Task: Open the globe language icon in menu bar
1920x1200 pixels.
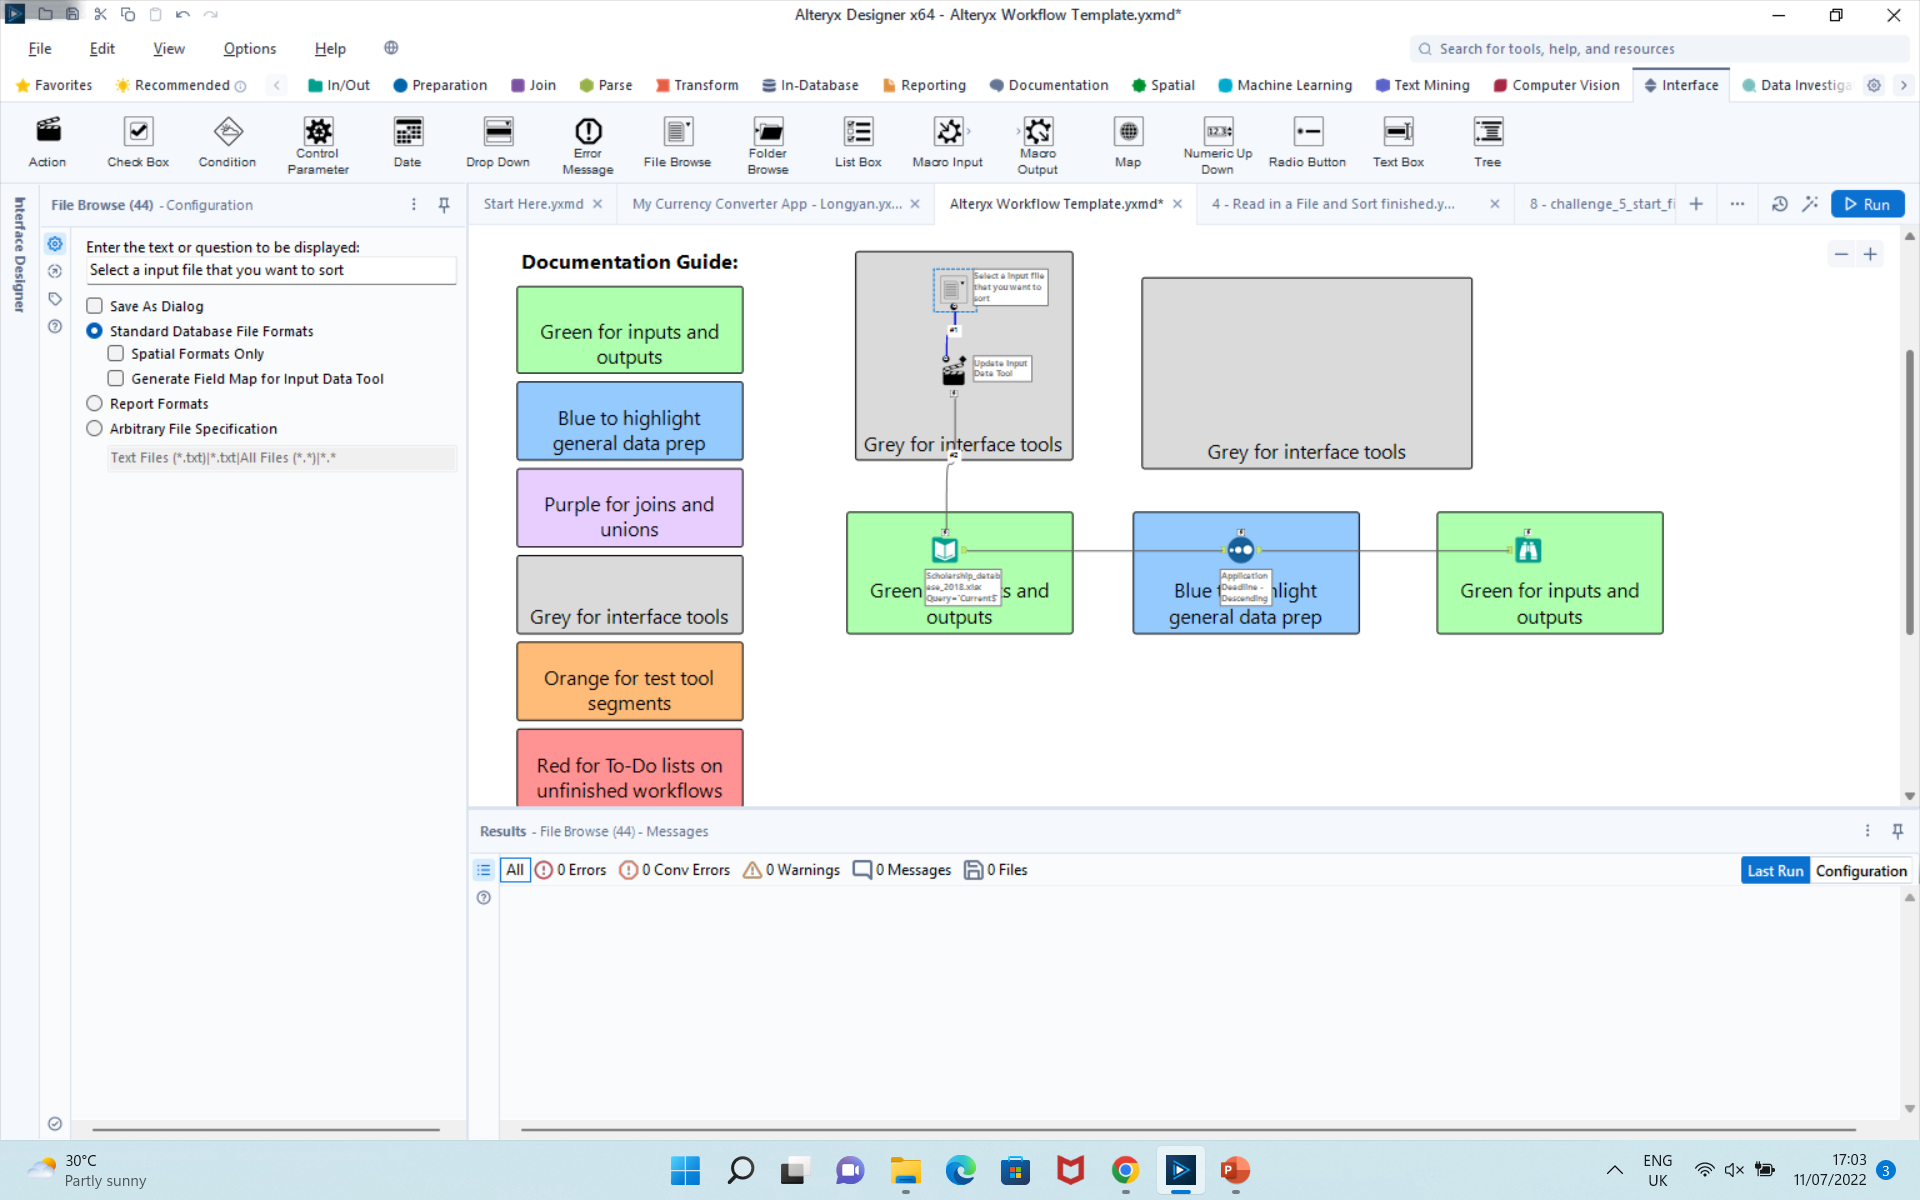Action: click(x=391, y=48)
